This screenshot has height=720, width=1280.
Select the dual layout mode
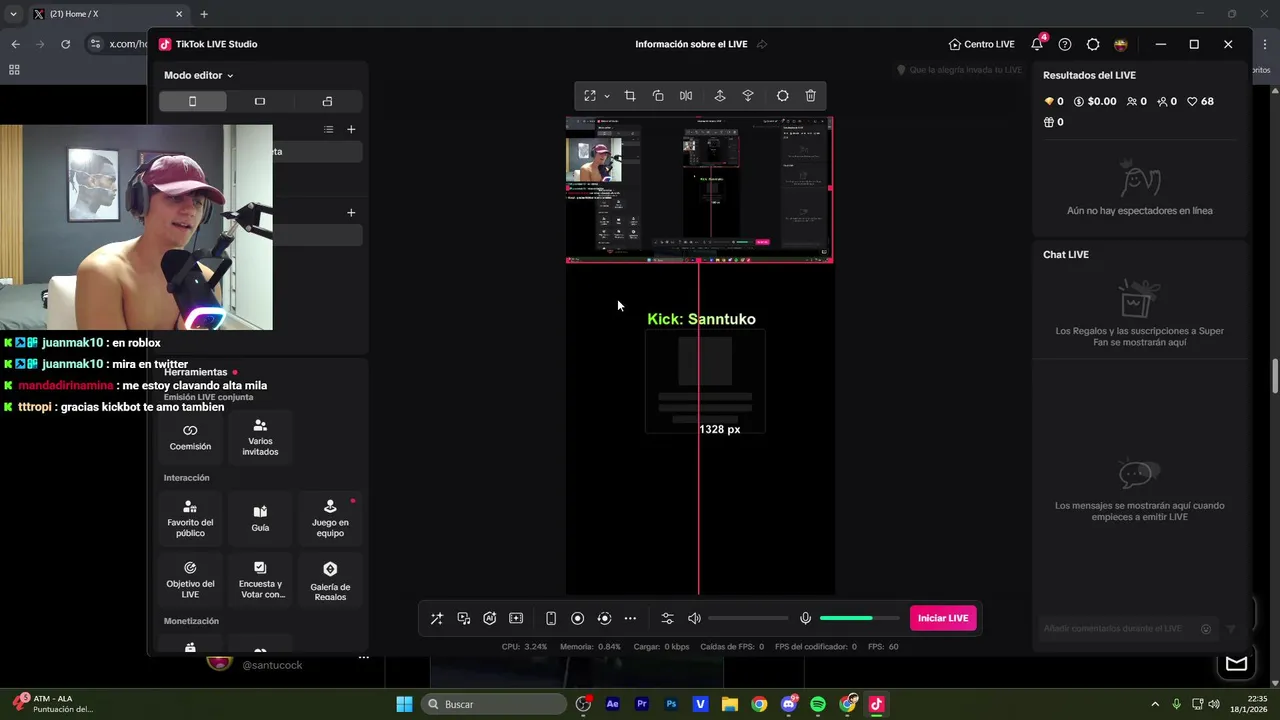[327, 101]
